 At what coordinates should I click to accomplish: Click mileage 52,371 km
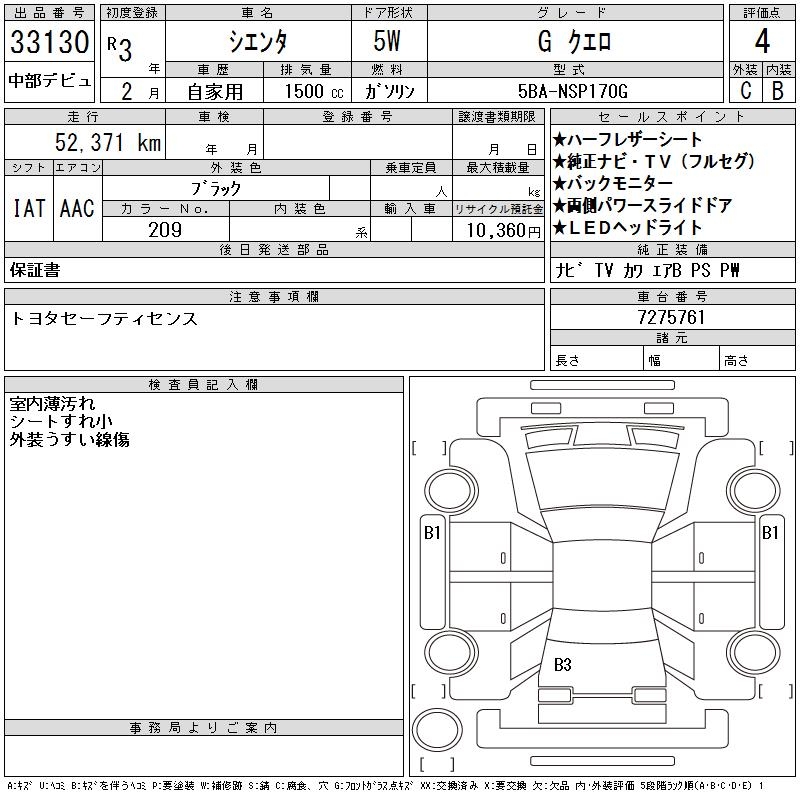(x=108, y=142)
